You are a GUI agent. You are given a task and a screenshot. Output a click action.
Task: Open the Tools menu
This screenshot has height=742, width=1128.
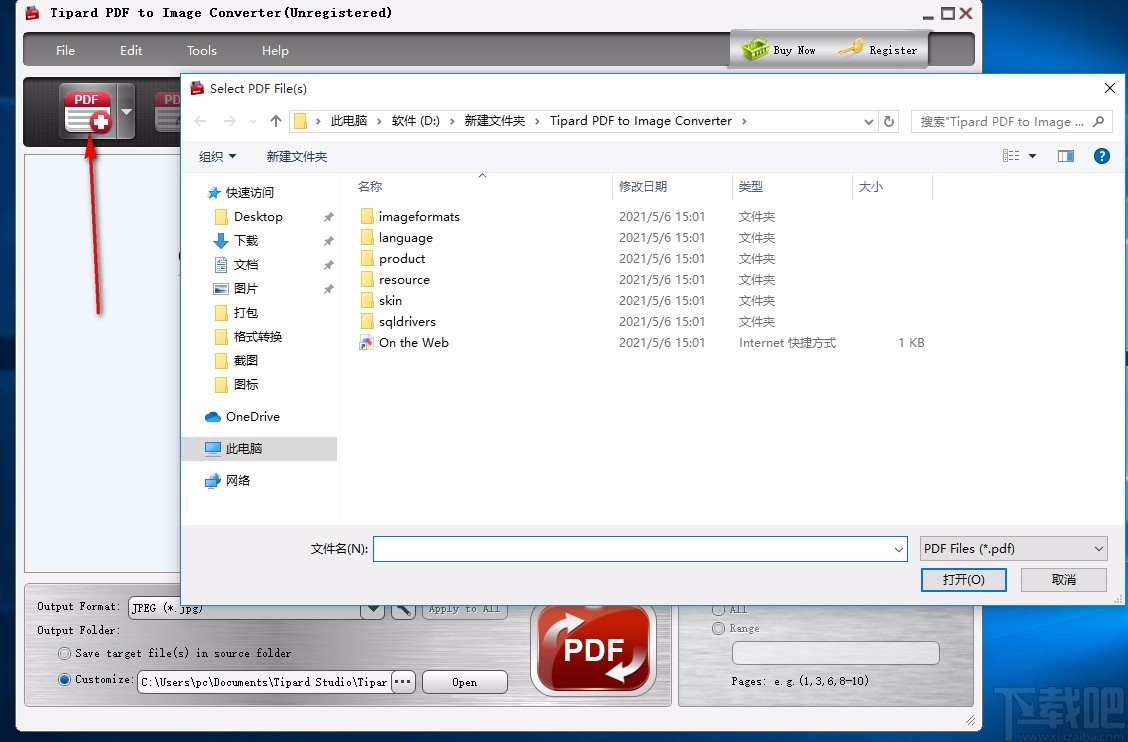pos(201,50)
